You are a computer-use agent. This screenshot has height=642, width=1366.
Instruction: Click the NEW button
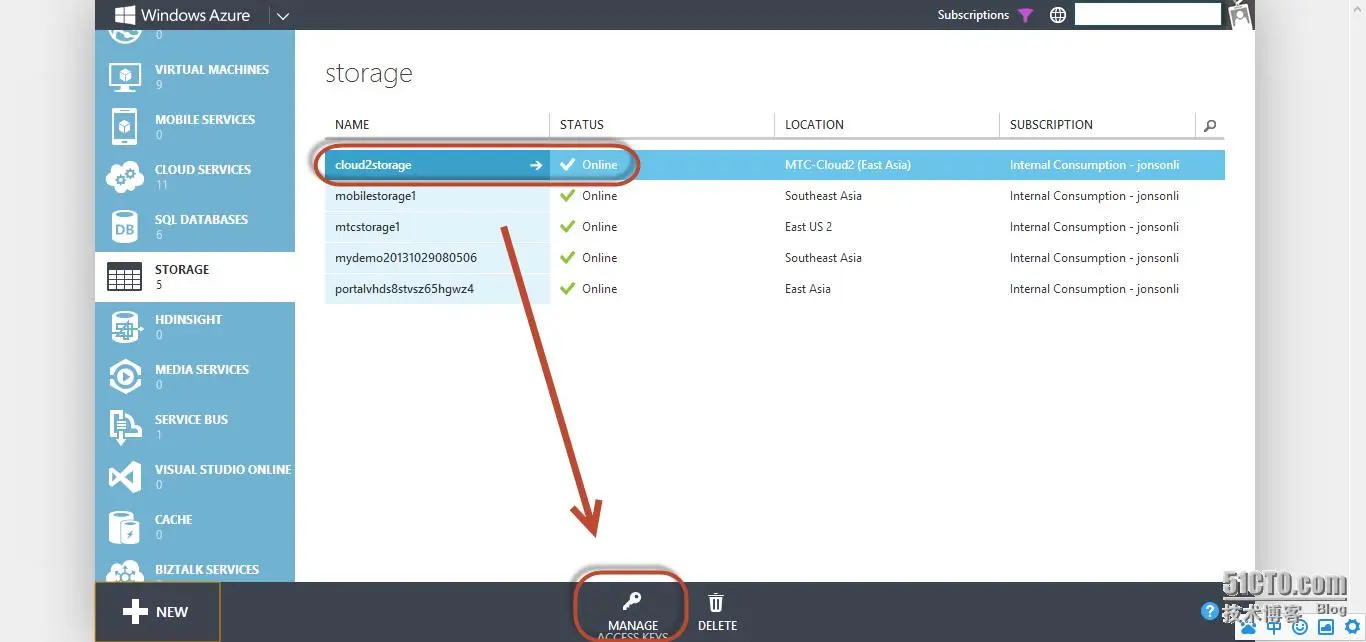157,612
